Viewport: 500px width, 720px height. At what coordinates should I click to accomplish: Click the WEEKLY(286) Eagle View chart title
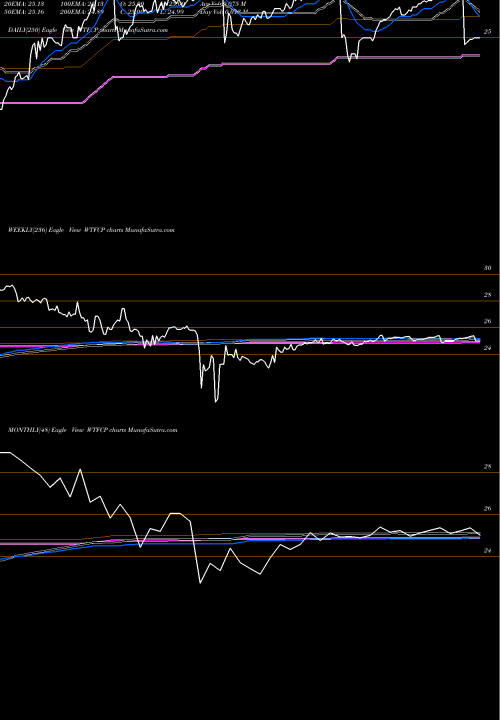pyautogui.click(x=91, y=230)
